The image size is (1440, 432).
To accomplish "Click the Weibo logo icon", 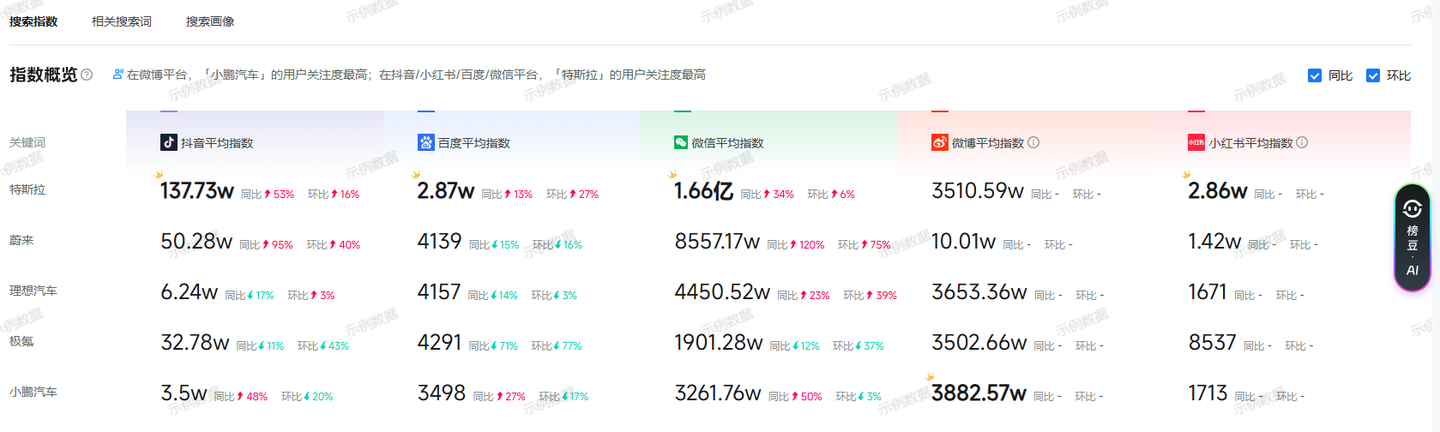I will pos(940,143).
